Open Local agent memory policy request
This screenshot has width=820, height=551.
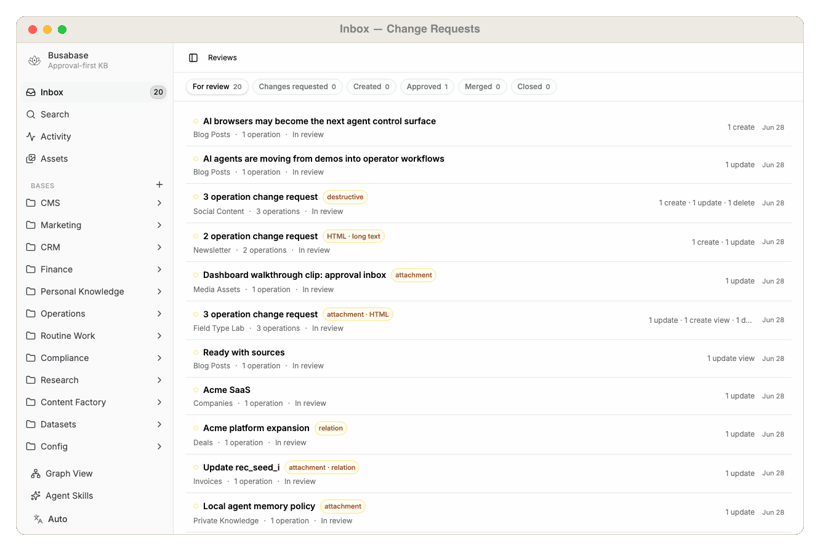coord(488,513)
